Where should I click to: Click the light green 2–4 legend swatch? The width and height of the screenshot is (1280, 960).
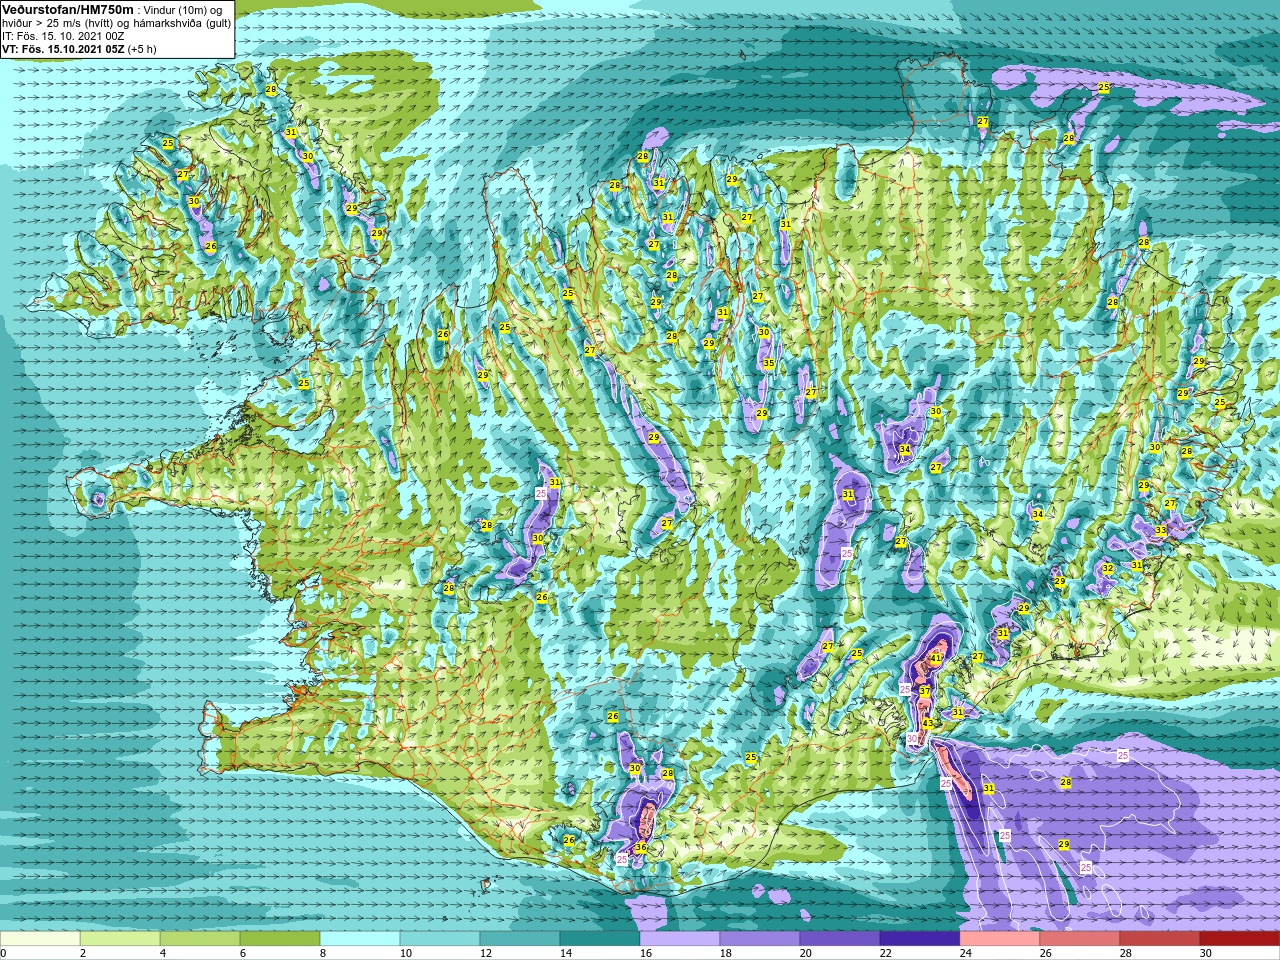click(x=120, y=939)
